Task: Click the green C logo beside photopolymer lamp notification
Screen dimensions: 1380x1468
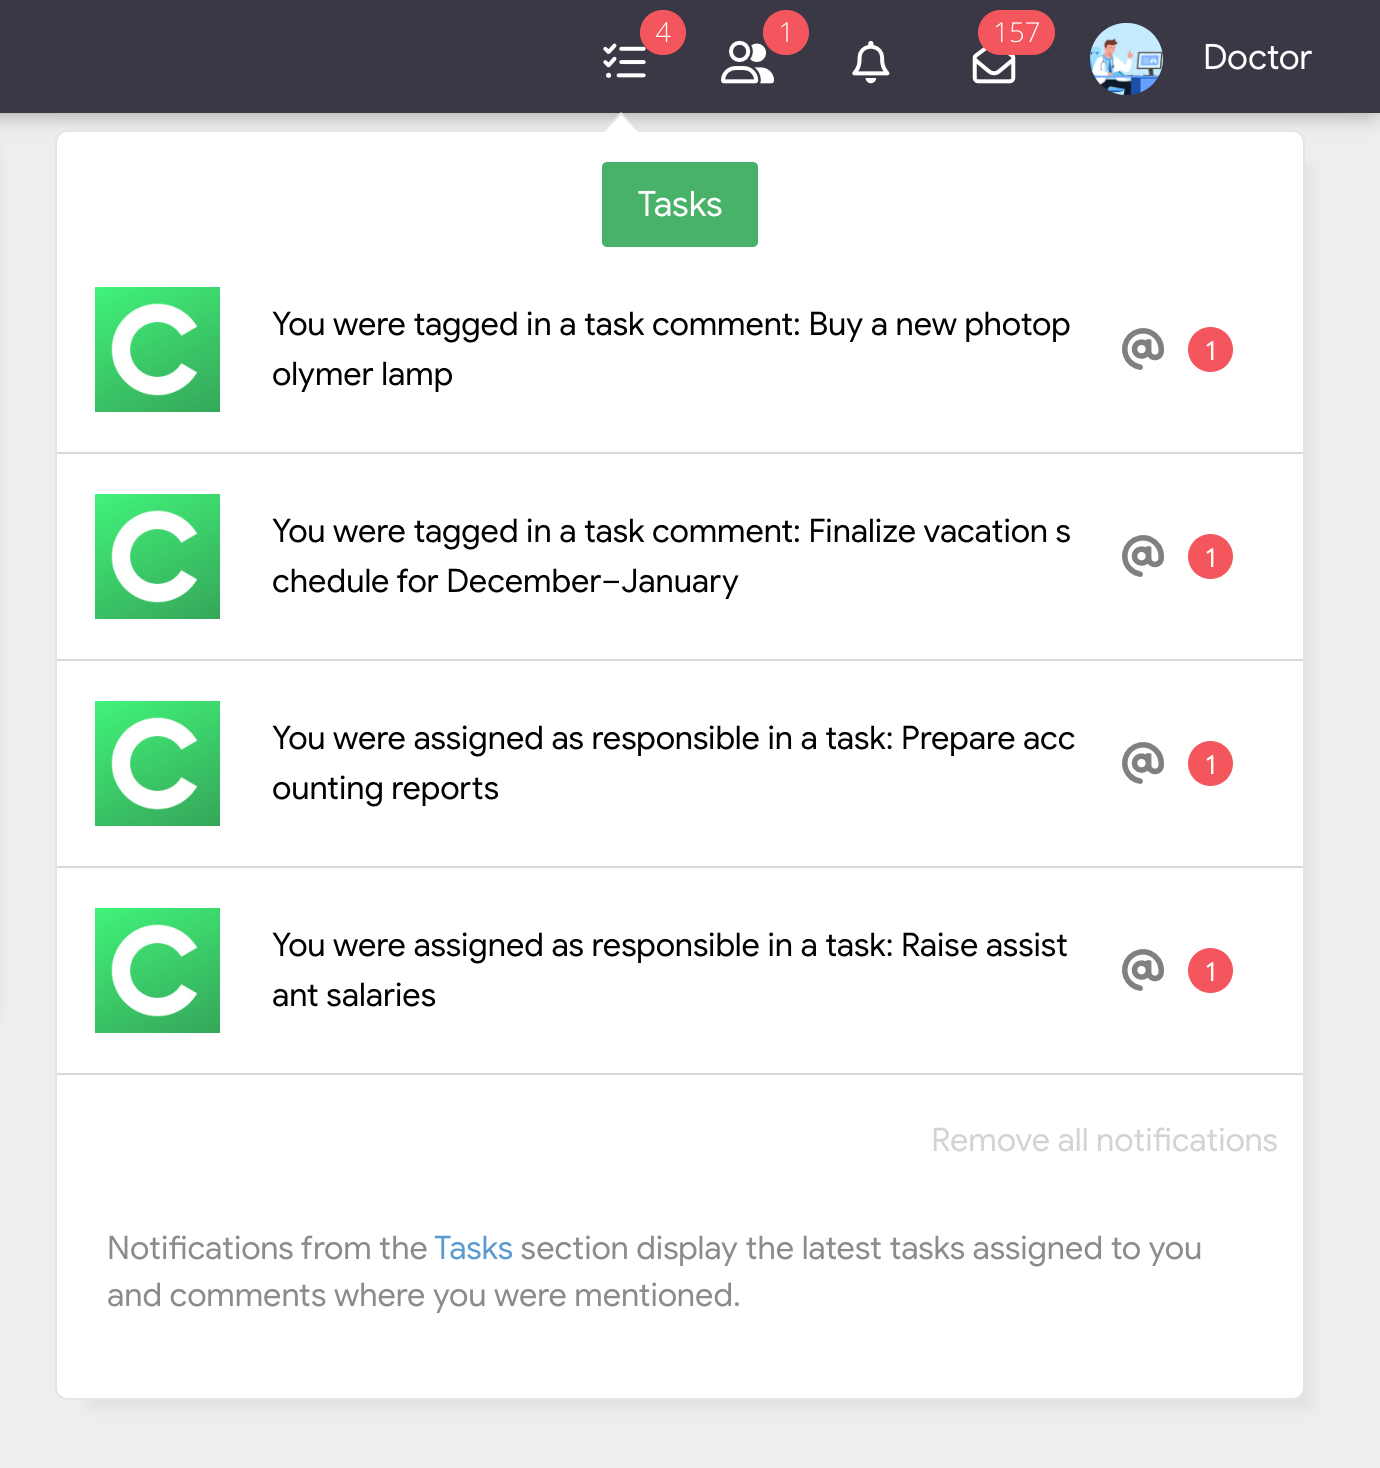Action: (x=157, y=349)
